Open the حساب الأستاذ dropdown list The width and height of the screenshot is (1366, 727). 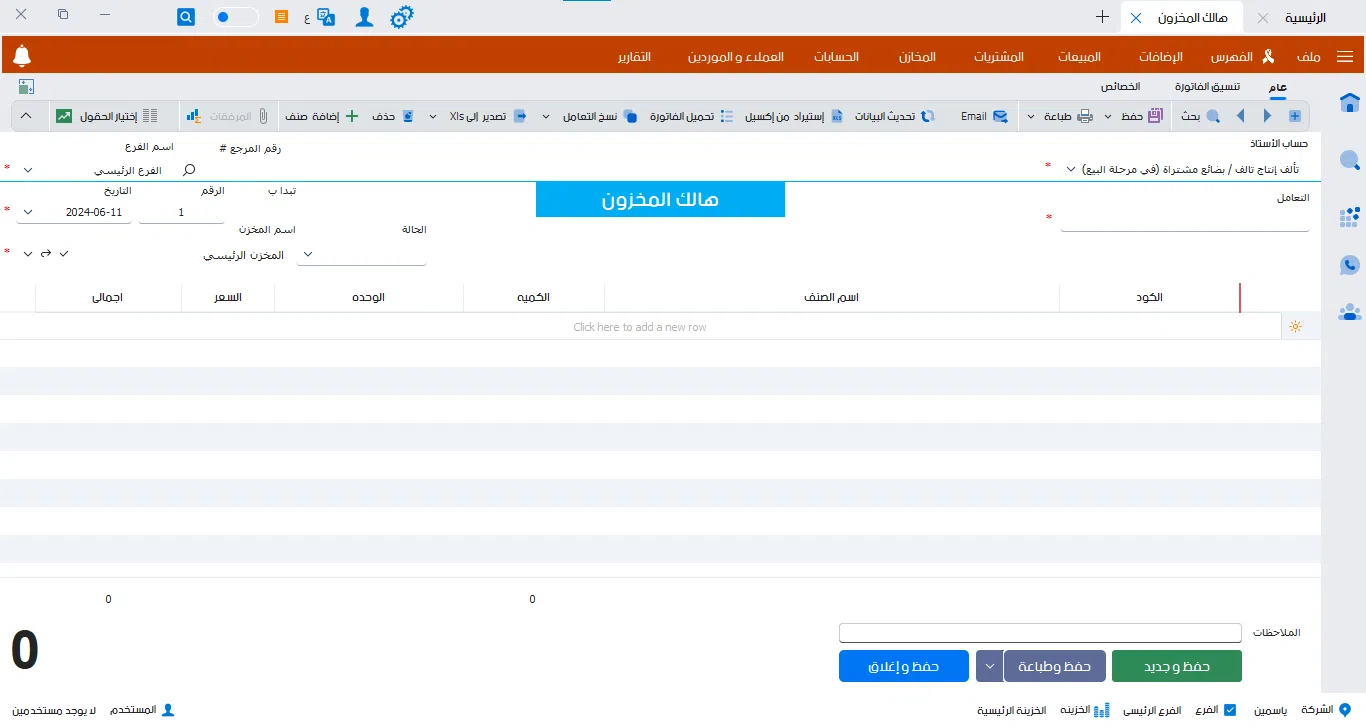[1070, 168]
